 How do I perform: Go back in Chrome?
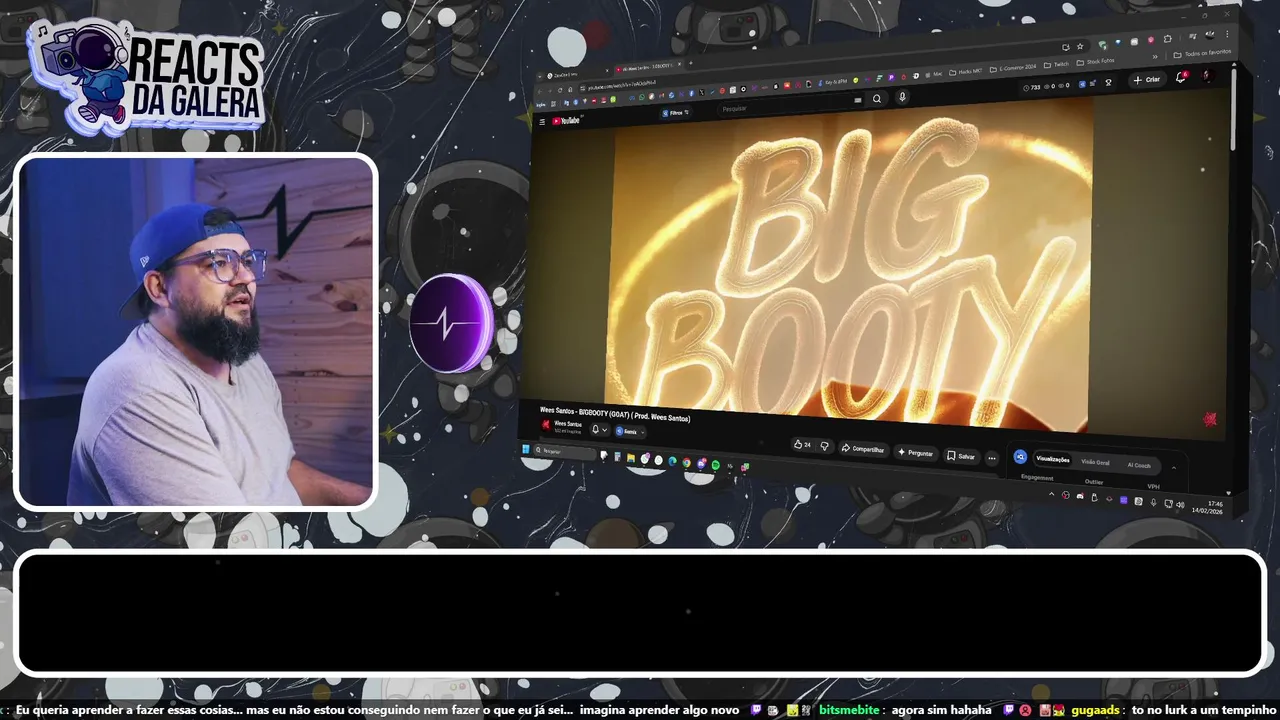click(x=540, y=91)
